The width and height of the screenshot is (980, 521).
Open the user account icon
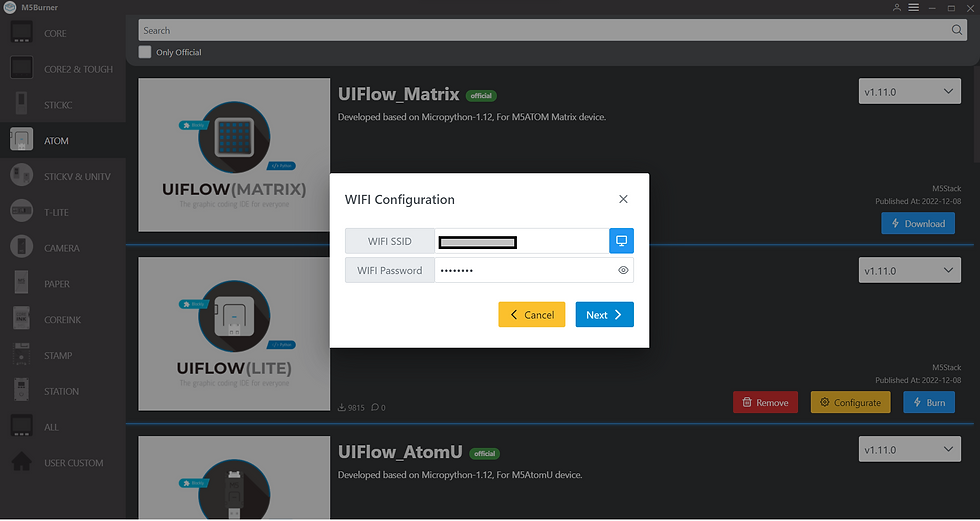(x=897, y=7)
